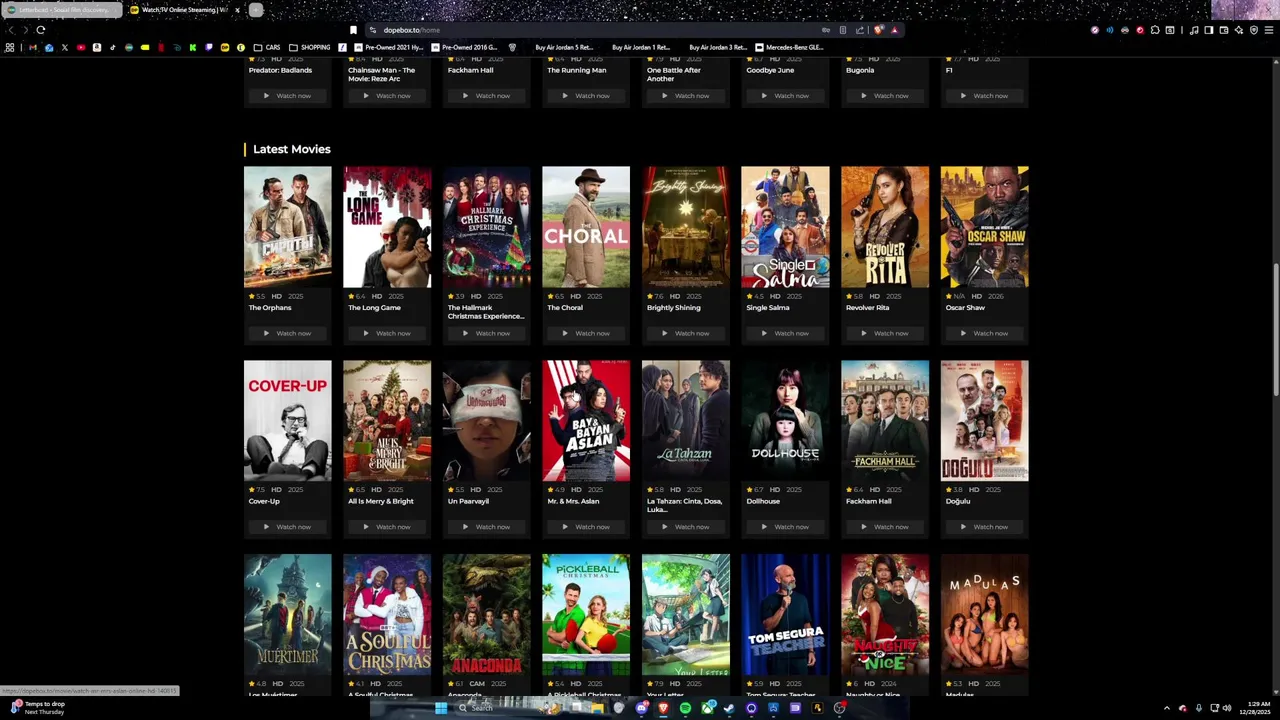Click the All Is Merry & Bright title

pyautogui.click(x=381, y=501)
